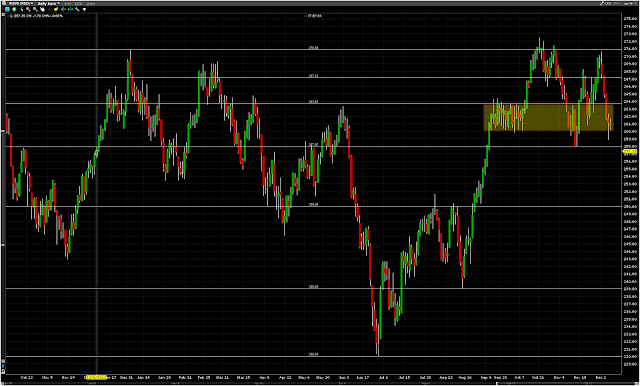Click the 270.00 price axis label

[630, 56]
